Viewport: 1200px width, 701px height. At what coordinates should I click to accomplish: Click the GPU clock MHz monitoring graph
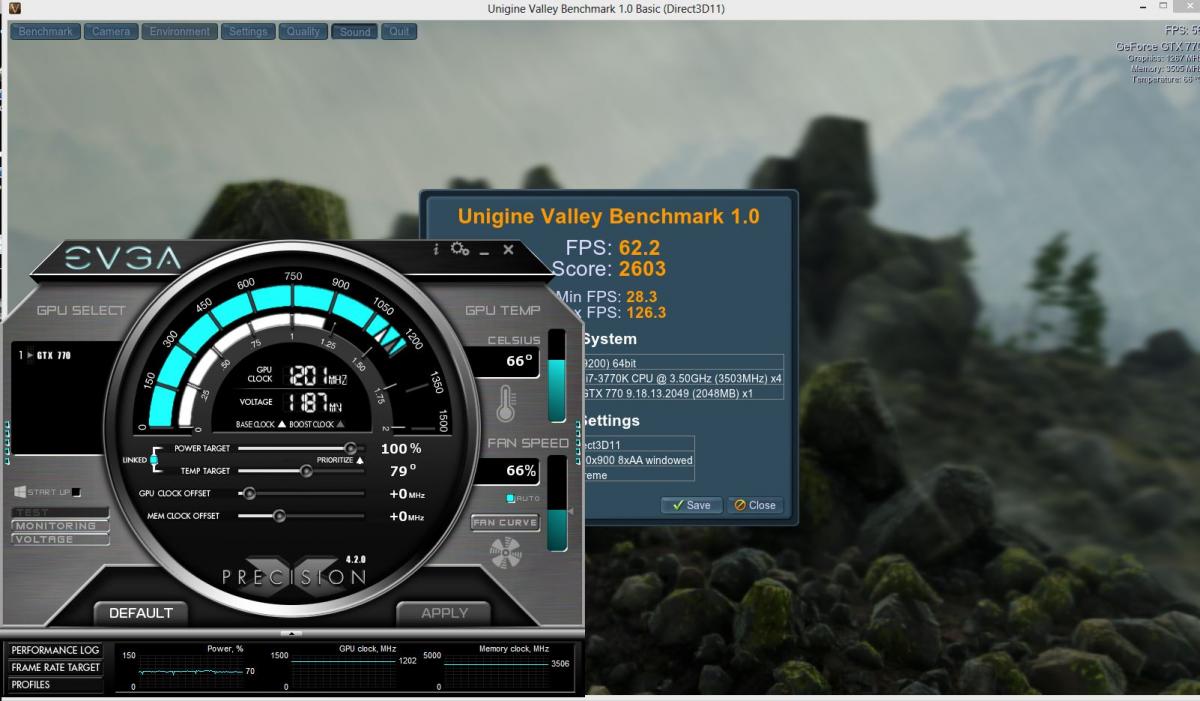tap(345, 672)
